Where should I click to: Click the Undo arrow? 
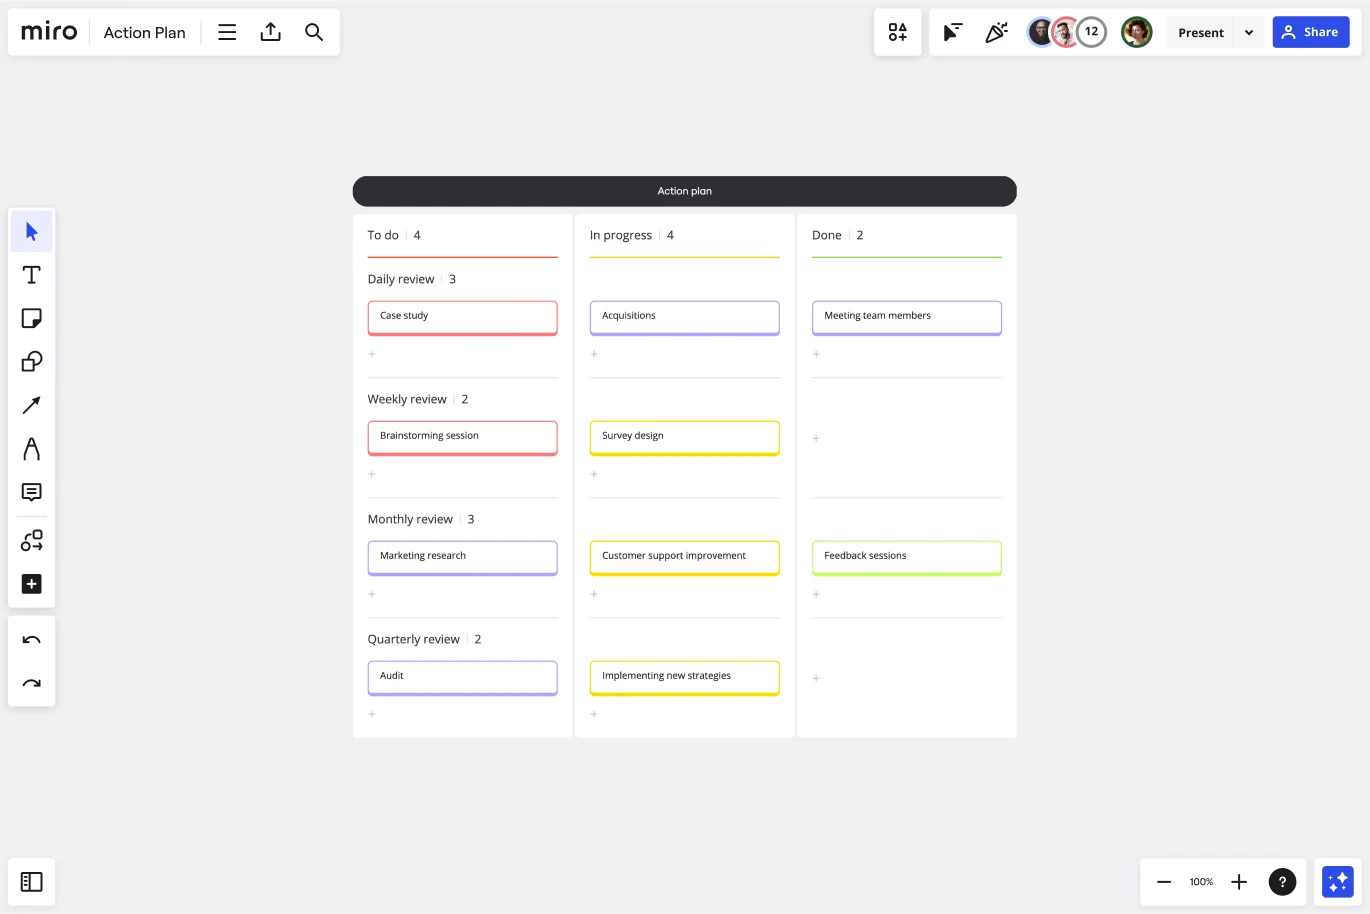[31, 640]
